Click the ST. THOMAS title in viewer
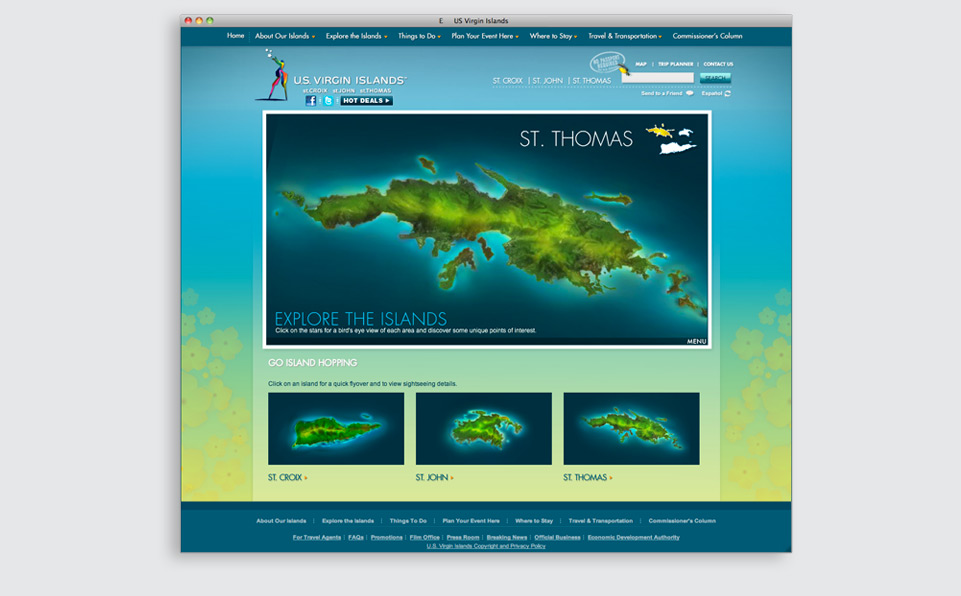This screenshot has height=596, width=961. tap(575, 139)
